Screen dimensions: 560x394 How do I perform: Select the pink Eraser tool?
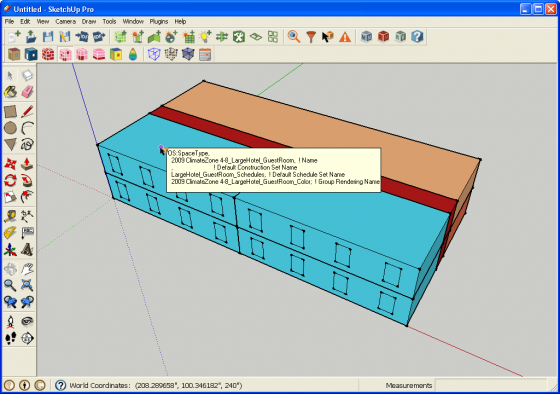28,92
